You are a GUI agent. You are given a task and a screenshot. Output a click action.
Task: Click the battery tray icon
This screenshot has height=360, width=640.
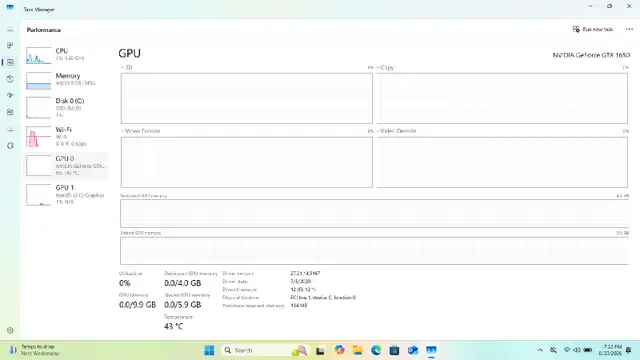tap(588, 350)
